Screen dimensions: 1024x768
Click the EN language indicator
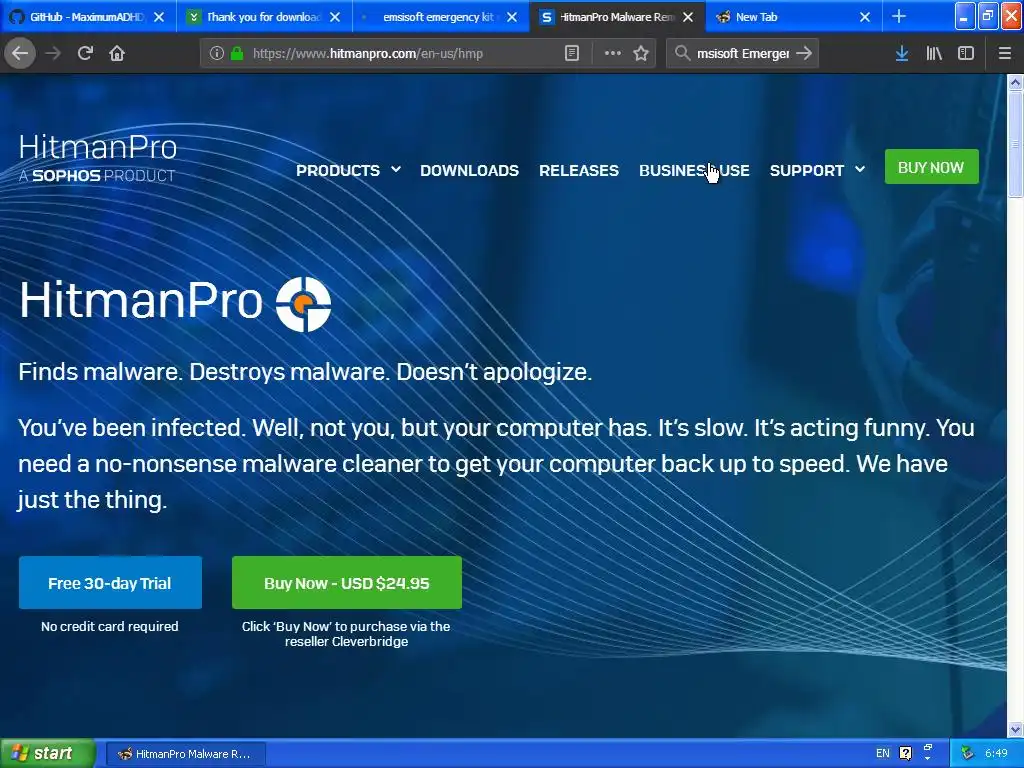point(882,753)
